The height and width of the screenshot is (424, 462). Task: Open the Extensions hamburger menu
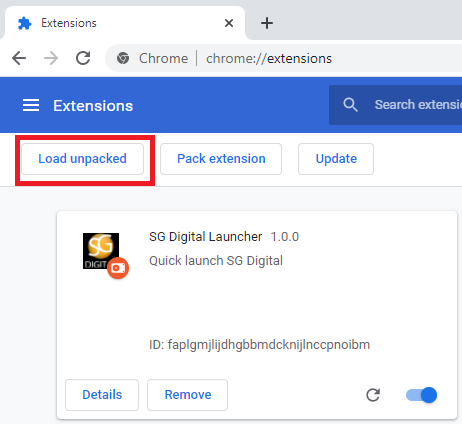point(31,105)
